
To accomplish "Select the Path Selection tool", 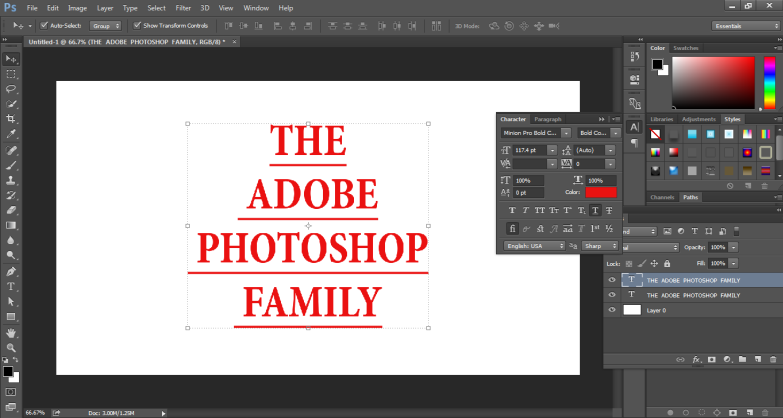I will point(11,302).
